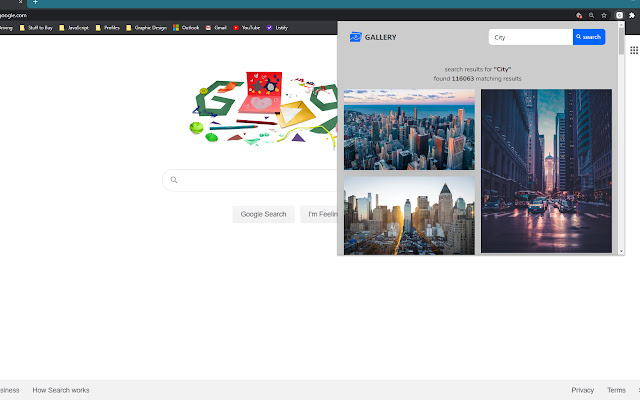Open the Gmail bookmark
640x400 pixels.
tap(216, 28)
